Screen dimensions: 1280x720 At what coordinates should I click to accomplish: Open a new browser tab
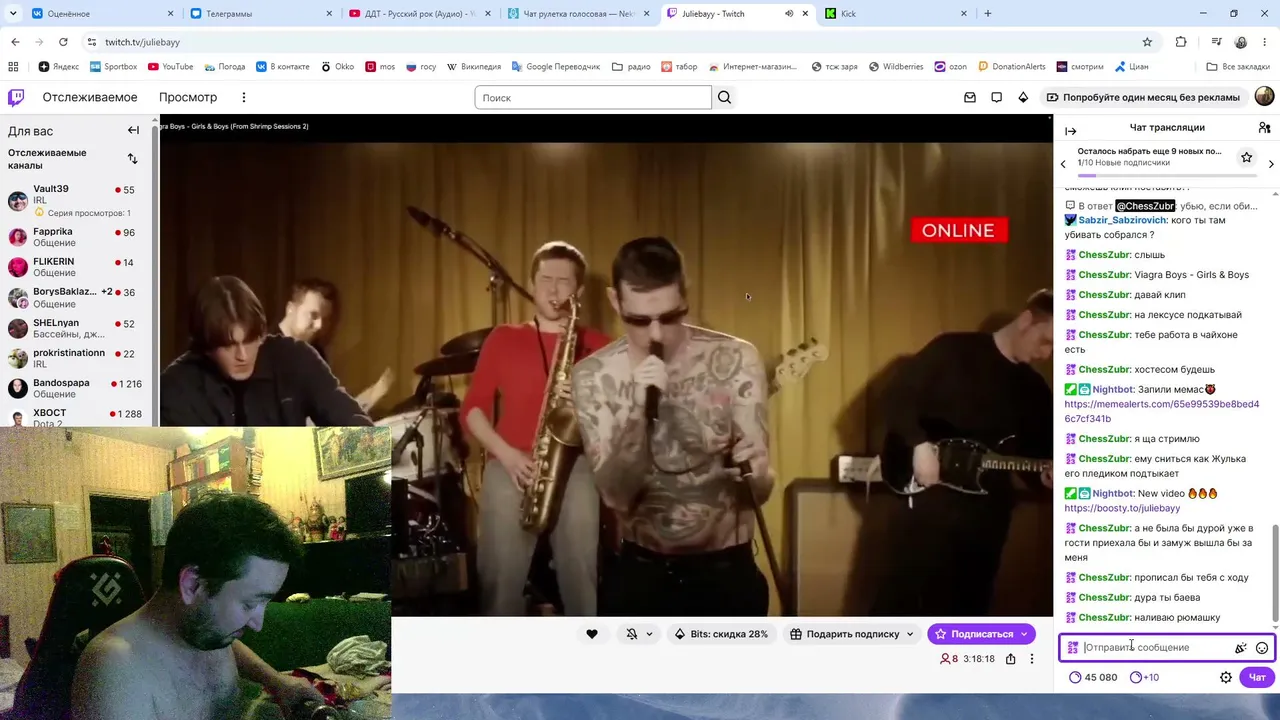click(988, 14)
